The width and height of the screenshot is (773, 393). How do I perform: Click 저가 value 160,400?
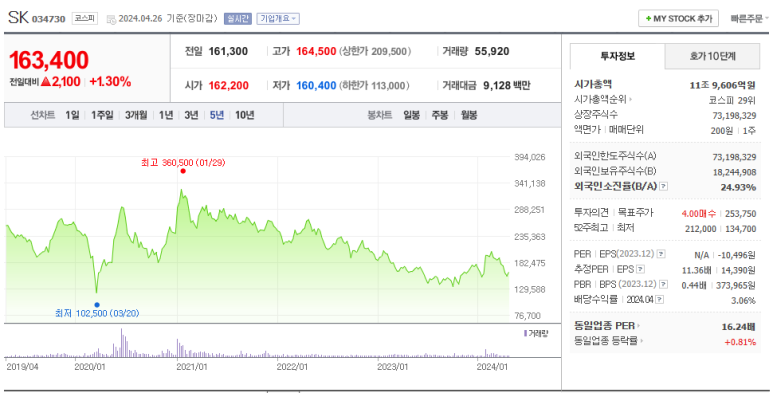point(316,85)
